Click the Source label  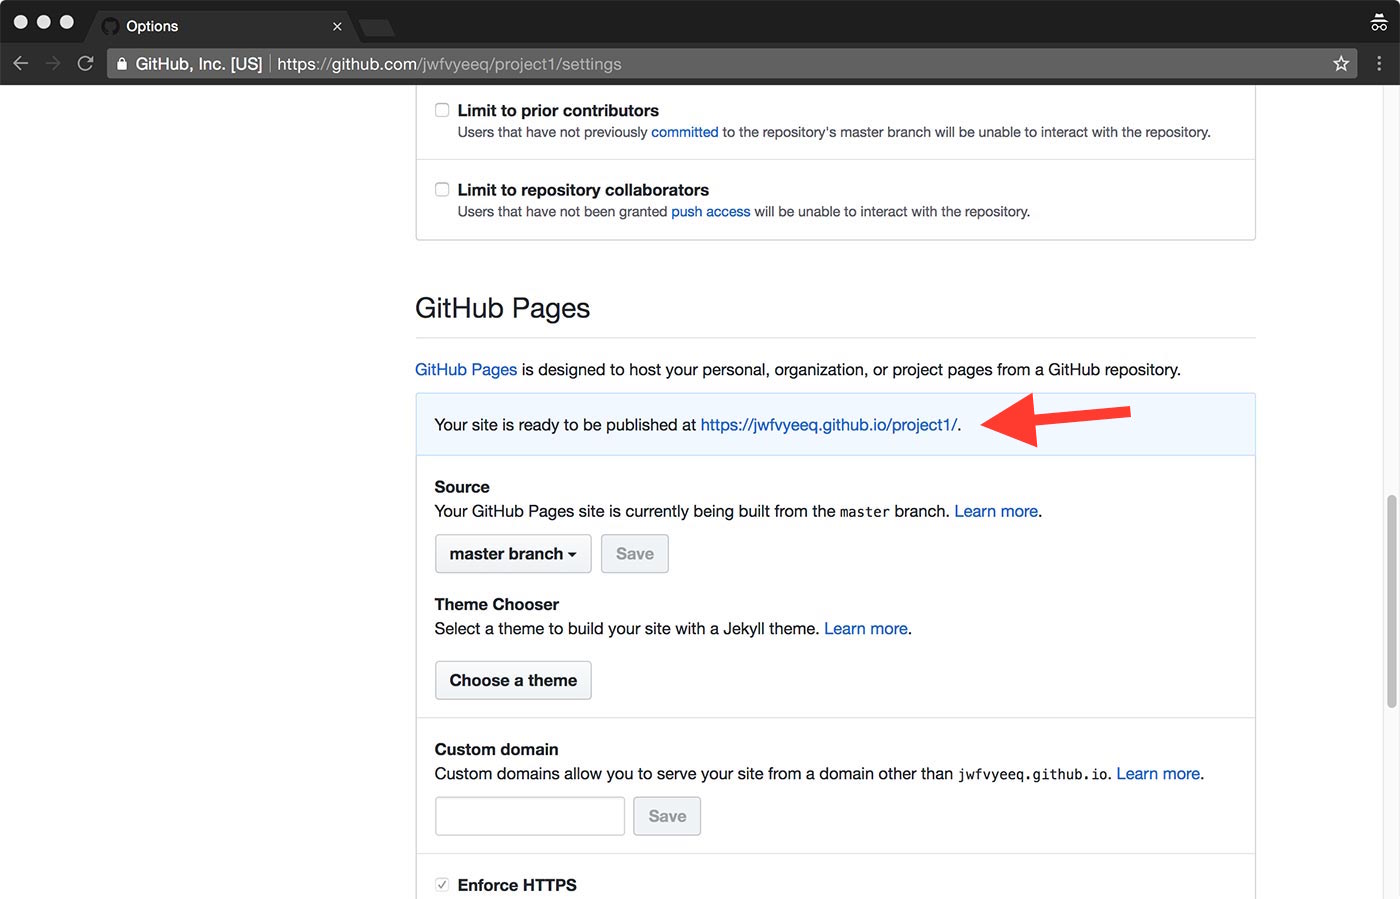click(x=462, y=487)
